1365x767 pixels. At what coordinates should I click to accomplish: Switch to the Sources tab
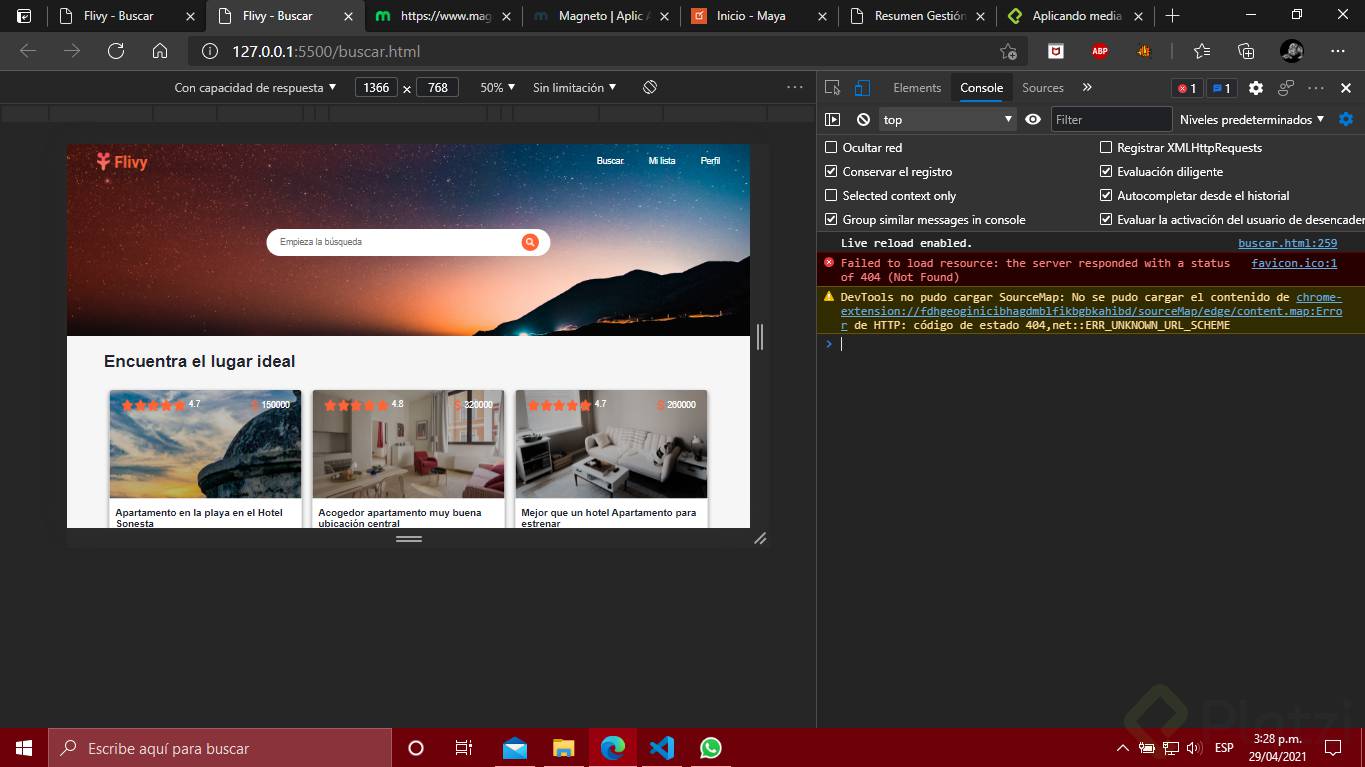[x=1043, y=88]
